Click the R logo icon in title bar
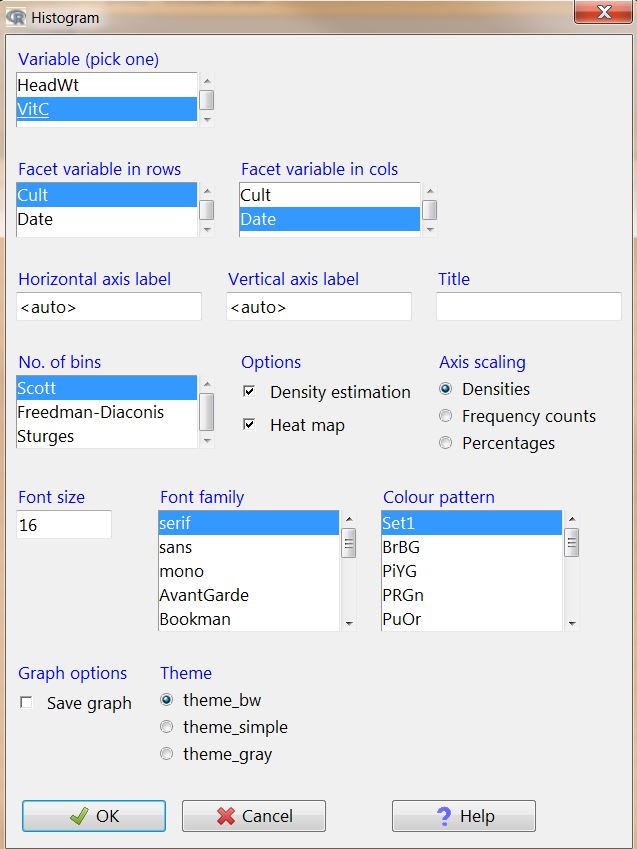 [x=15, y=17]
